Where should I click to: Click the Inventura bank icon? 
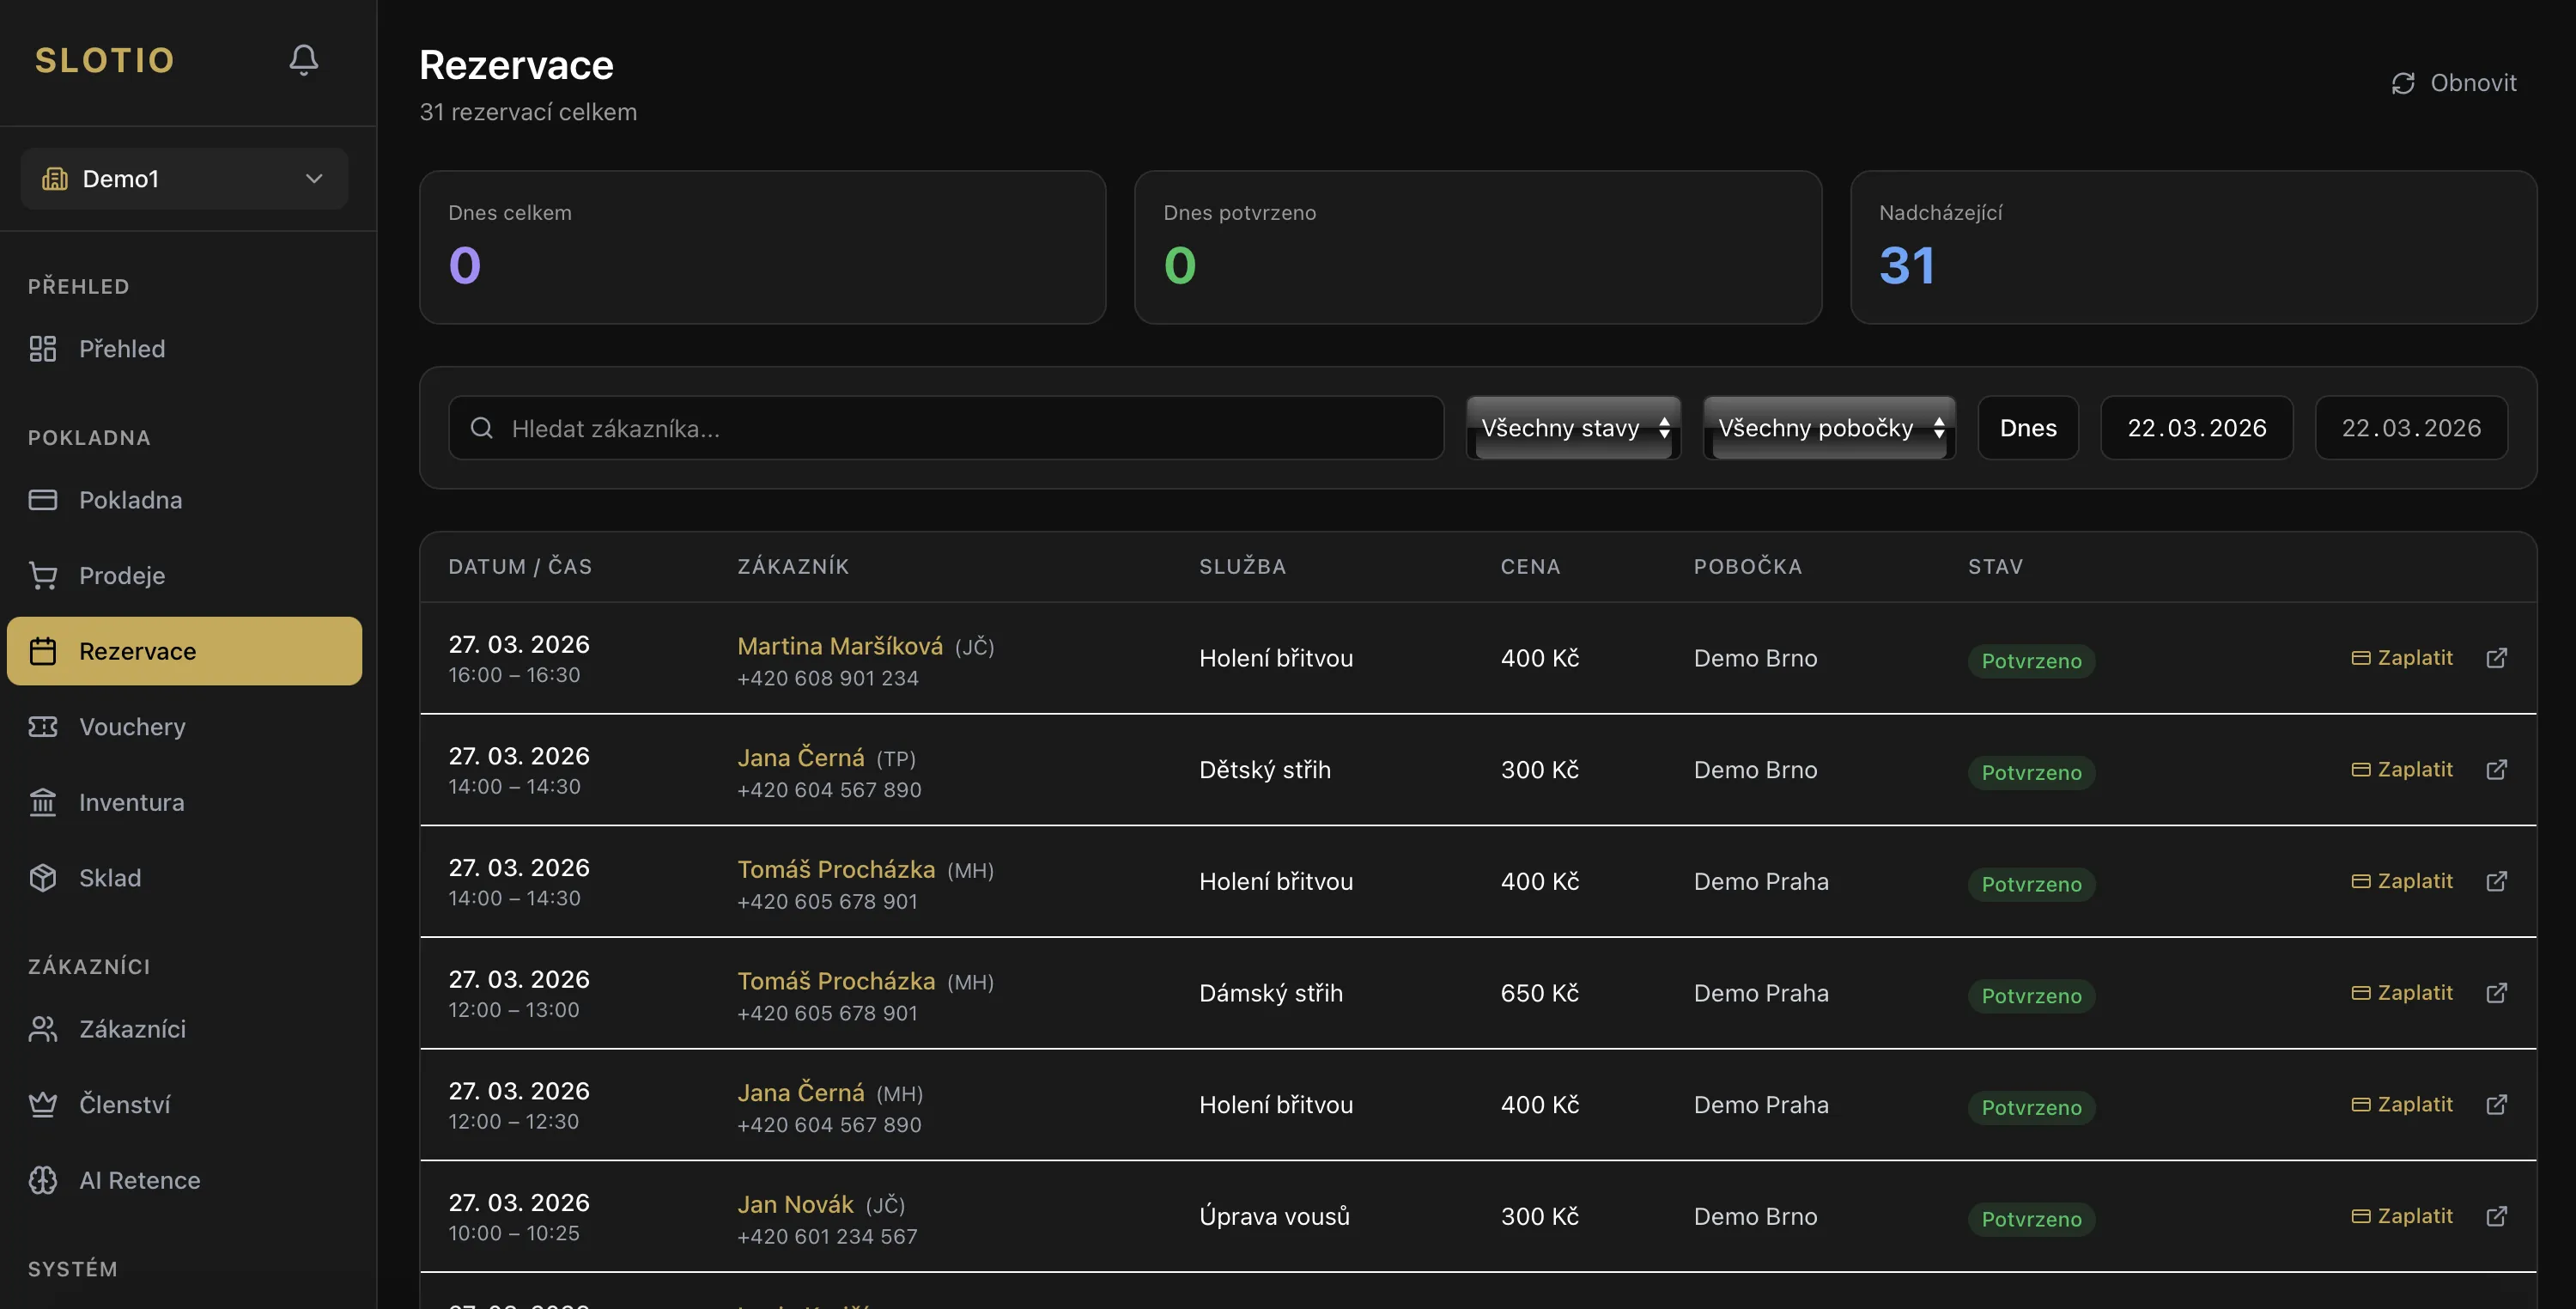pyautogui.click(x=43, y=802)
